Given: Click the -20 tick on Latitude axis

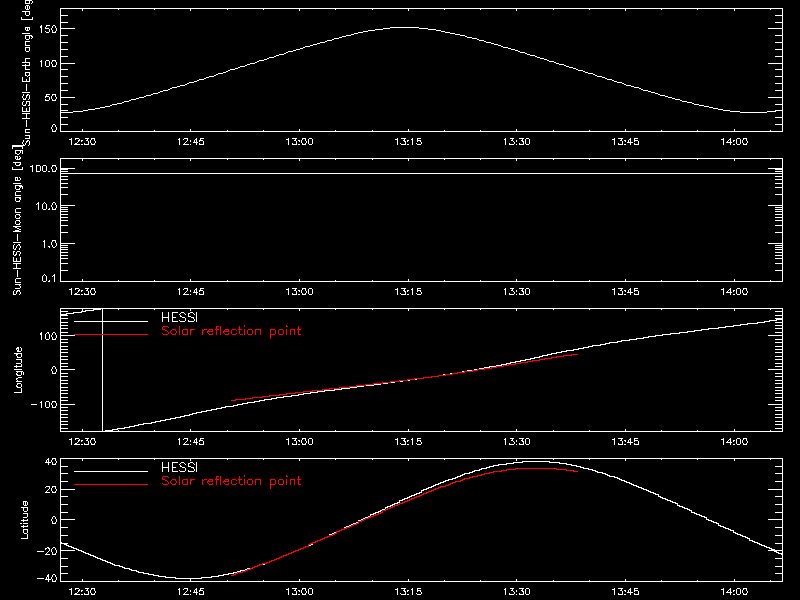Looking at the screenshot, I should 47,551.
